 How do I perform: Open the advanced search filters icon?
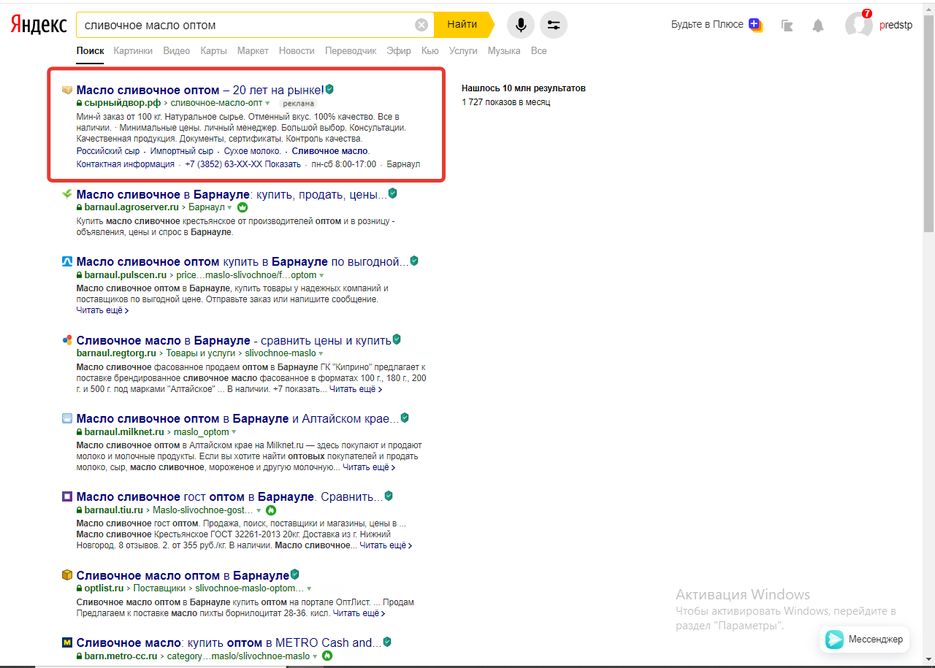point(553,25)
